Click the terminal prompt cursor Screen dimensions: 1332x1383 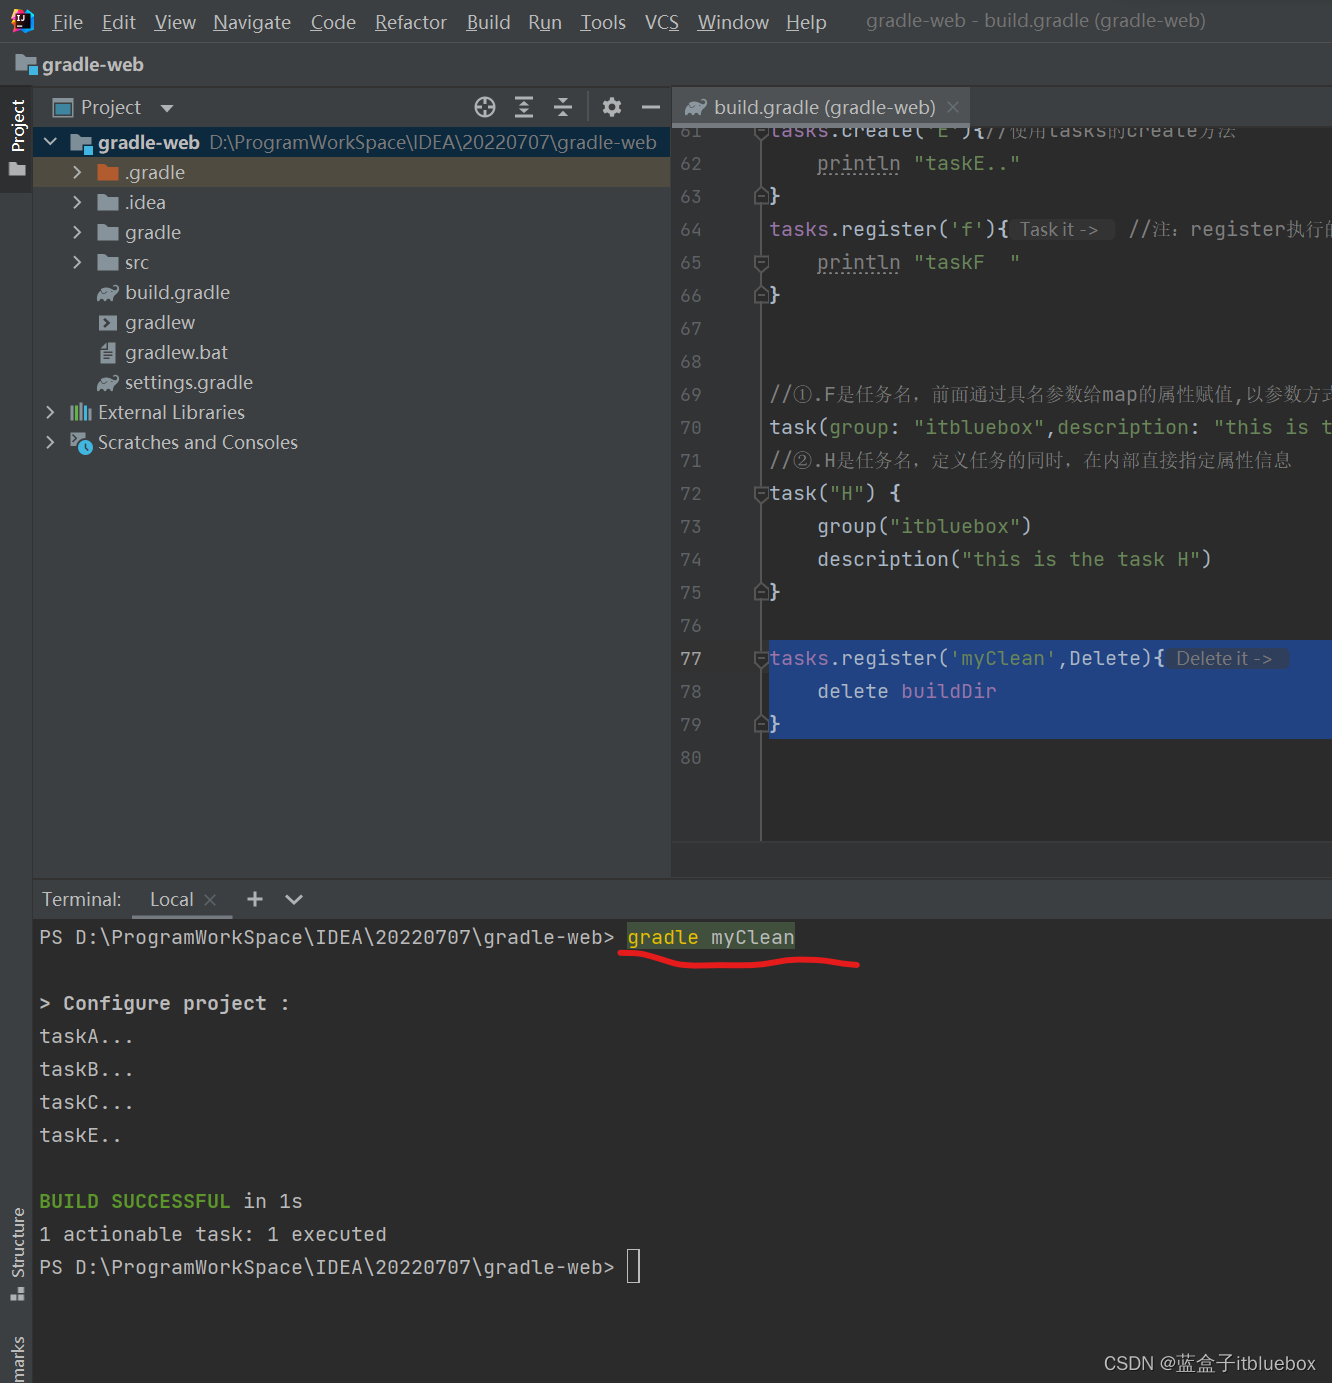tap(633, 1267)
